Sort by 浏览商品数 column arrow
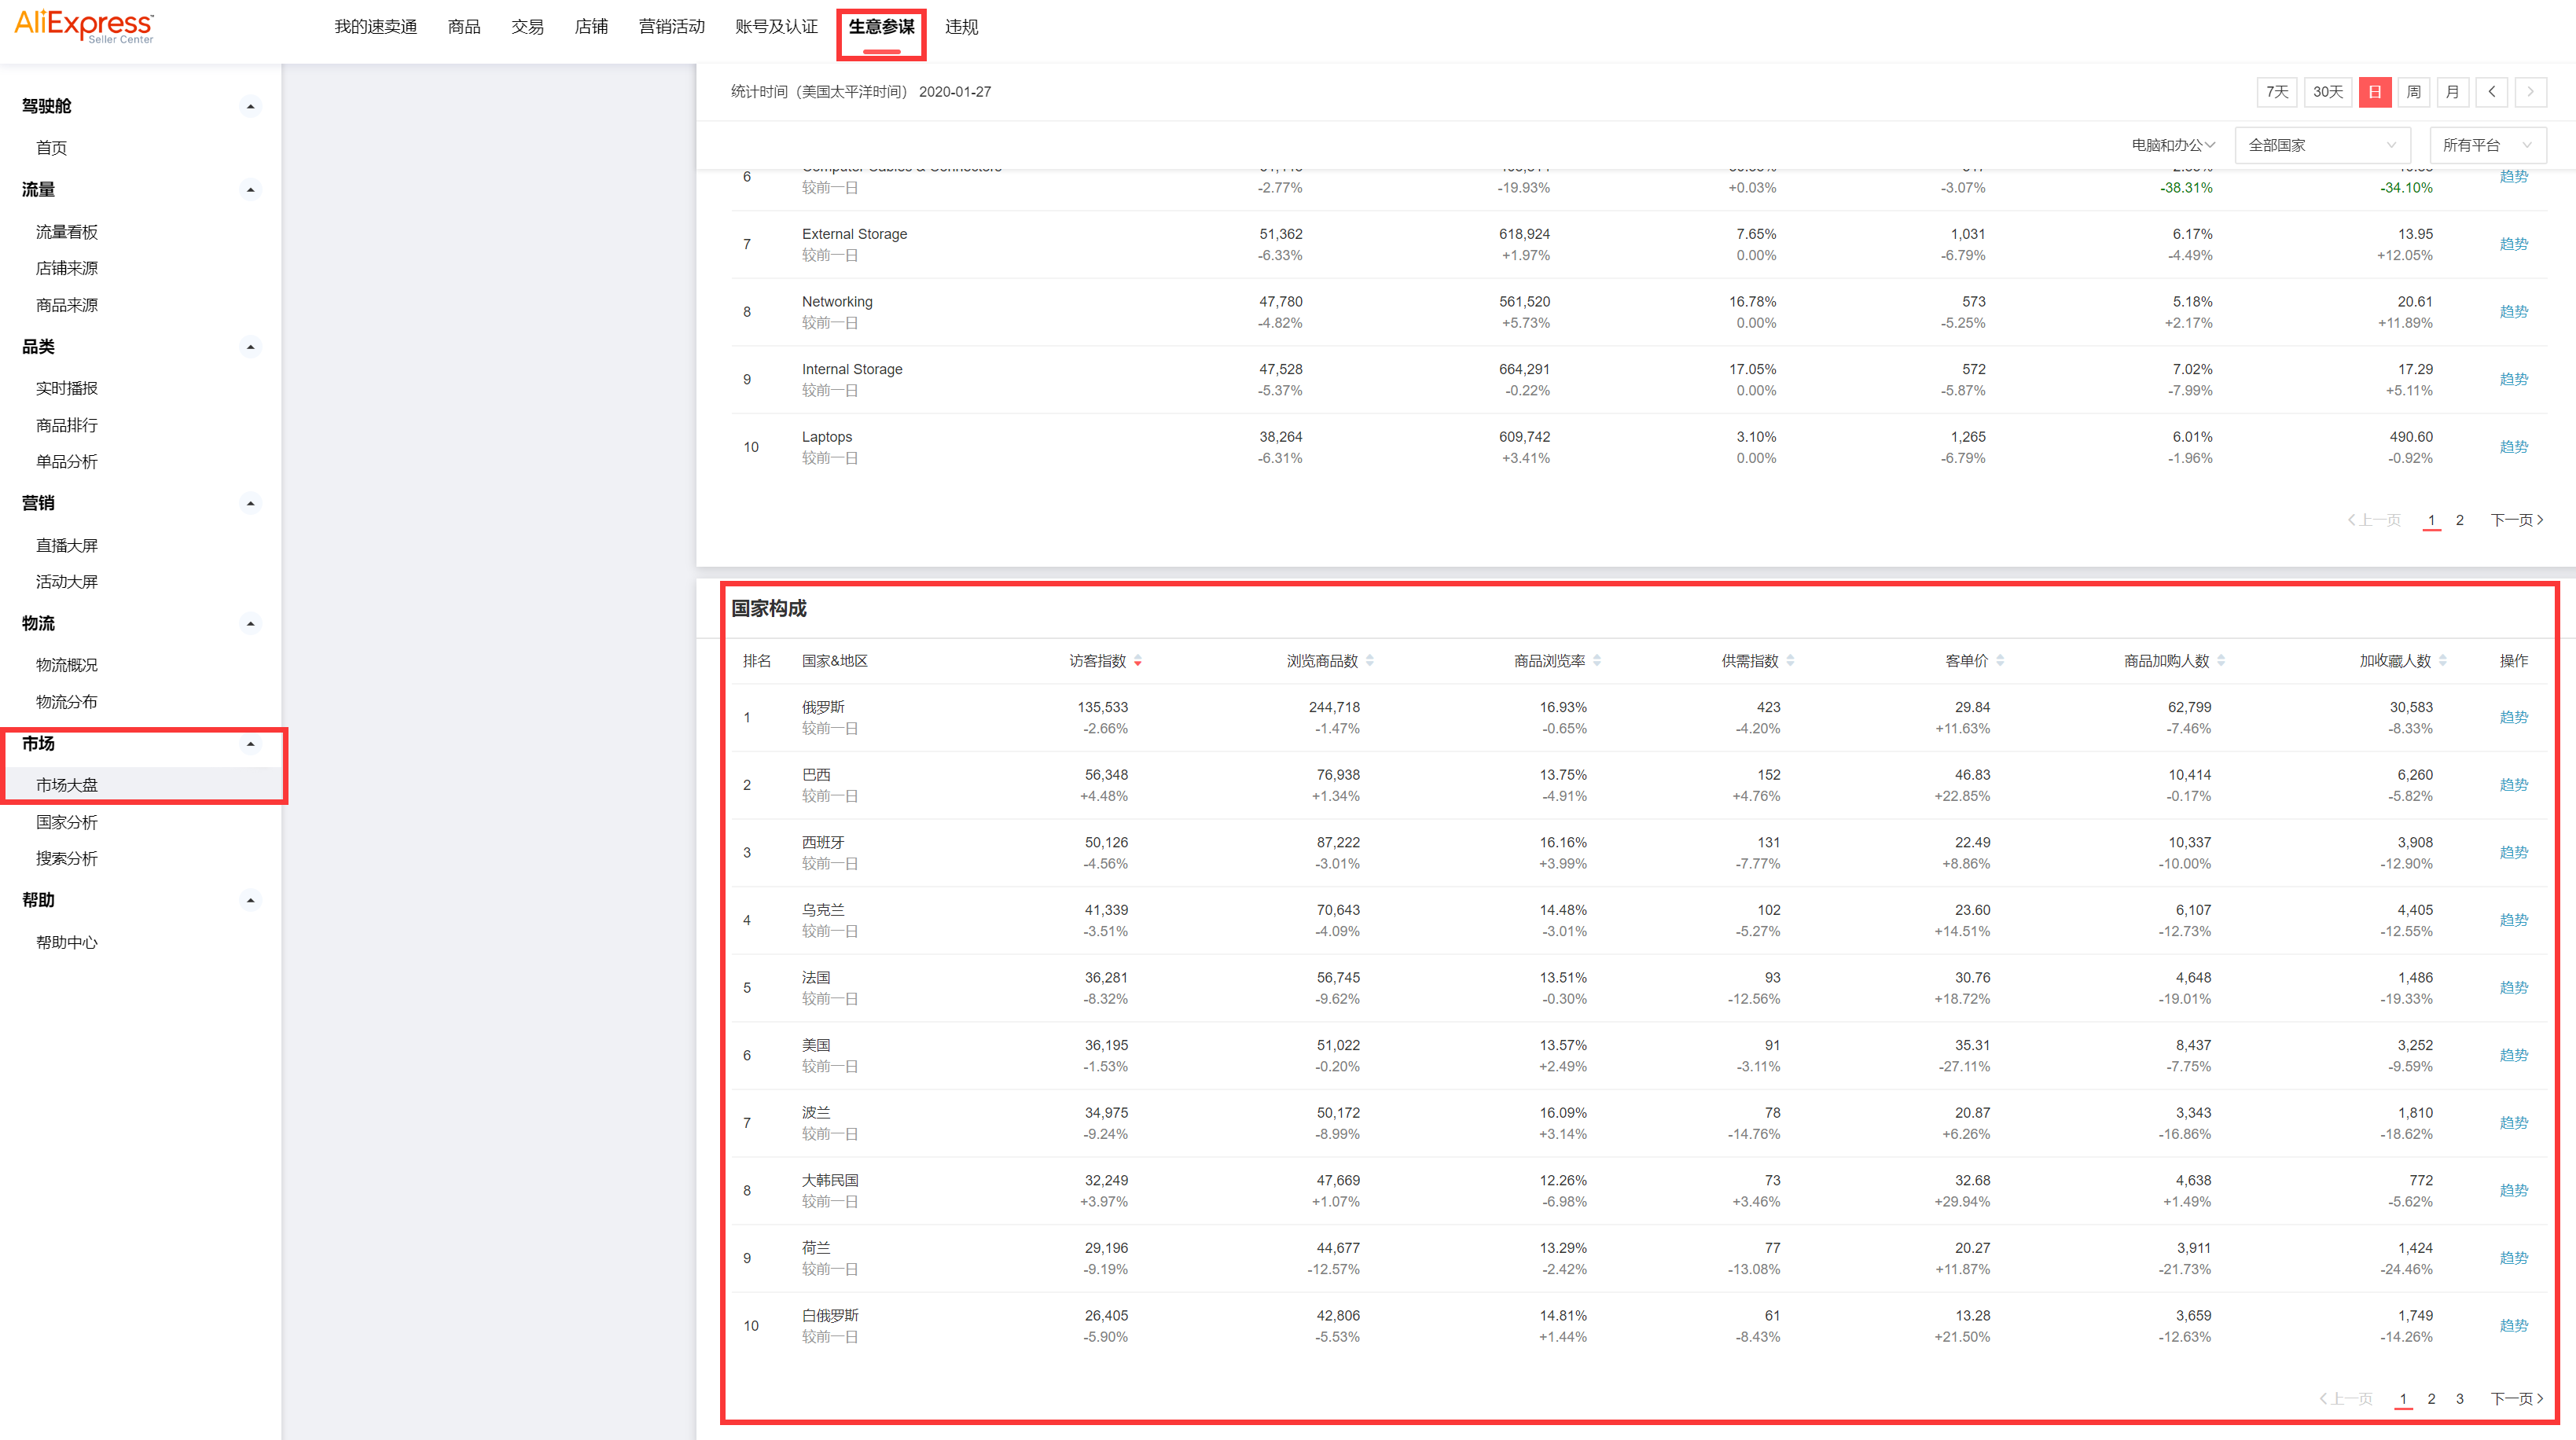 (1370, 661)
